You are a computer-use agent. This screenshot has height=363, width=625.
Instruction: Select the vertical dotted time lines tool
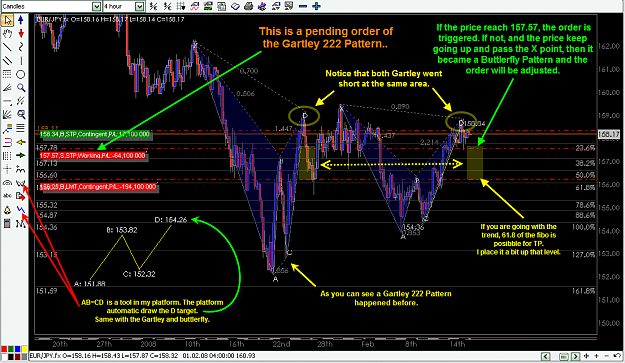[x=7, y=155]
